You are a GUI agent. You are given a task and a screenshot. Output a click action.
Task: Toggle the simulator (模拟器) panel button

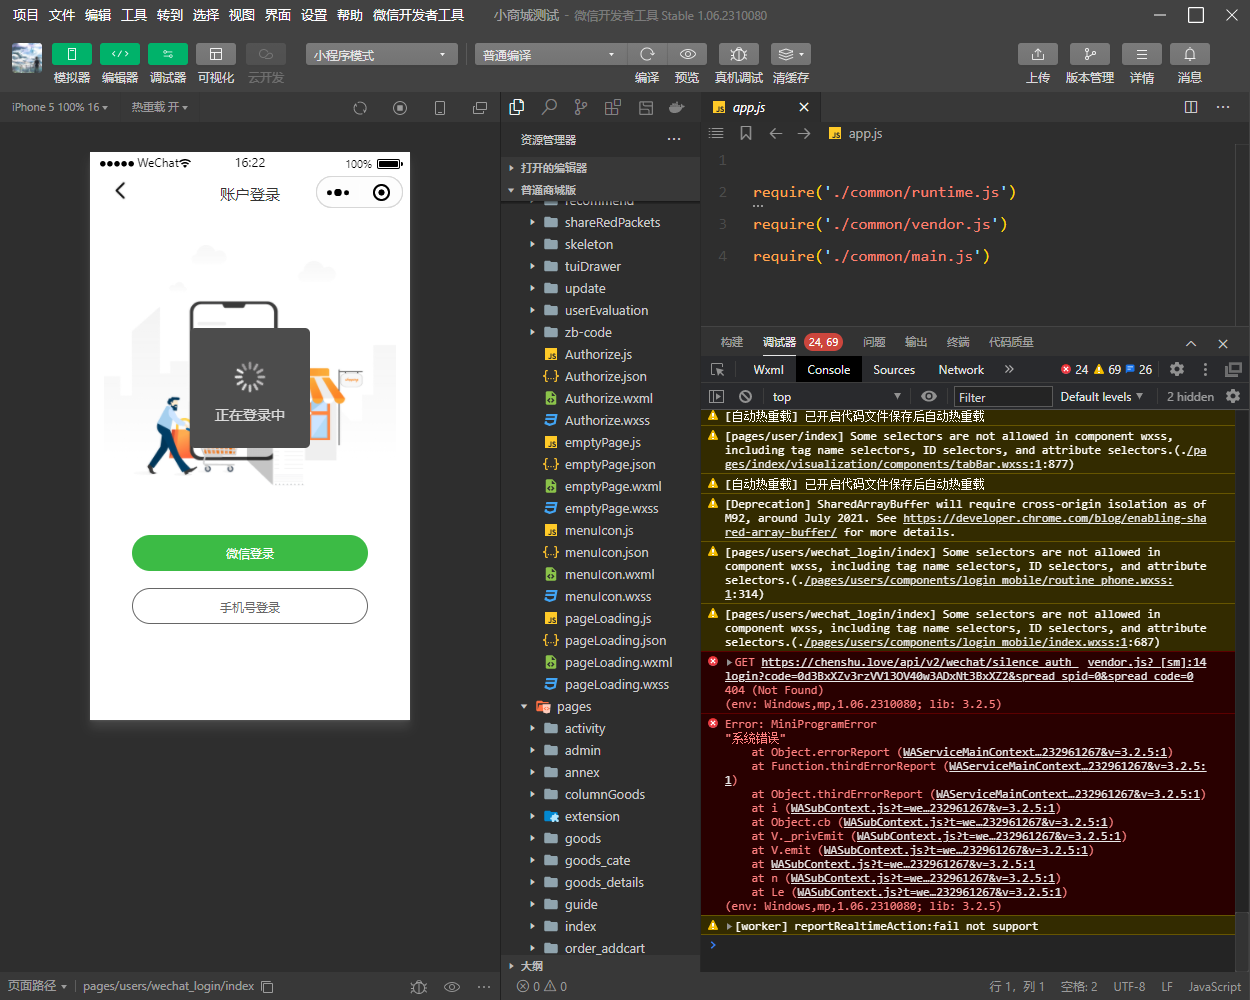[72, 54]
